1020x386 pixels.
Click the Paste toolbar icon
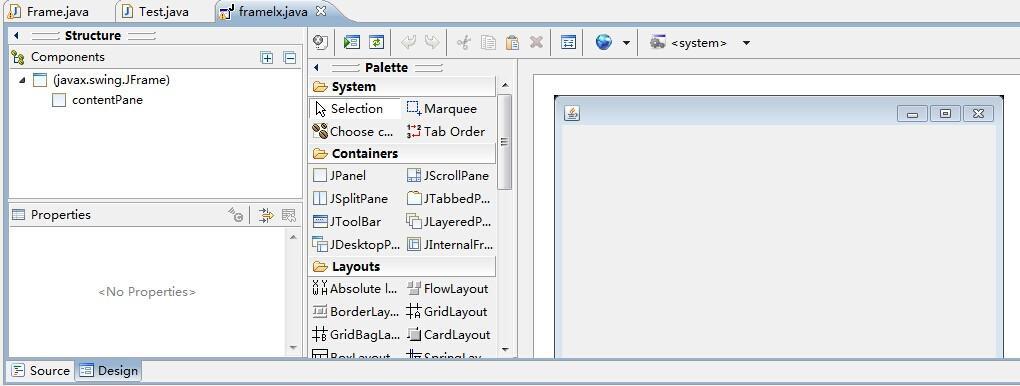pyautogui.click(x=512, y=43)
